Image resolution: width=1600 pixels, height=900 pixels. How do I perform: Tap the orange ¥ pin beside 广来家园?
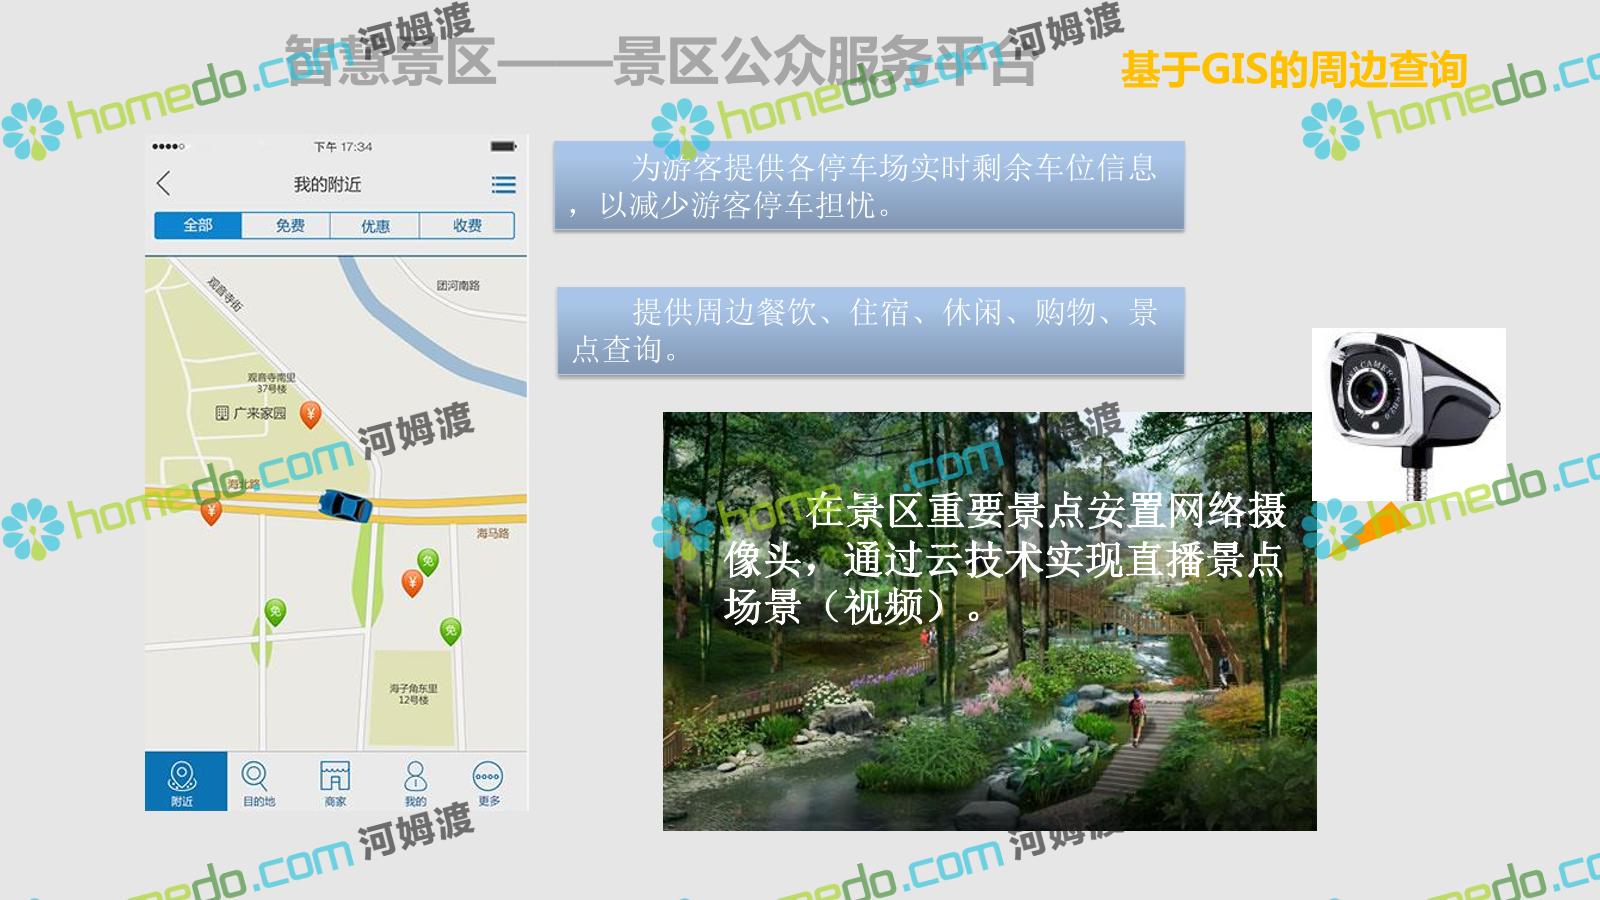point(311,414)
